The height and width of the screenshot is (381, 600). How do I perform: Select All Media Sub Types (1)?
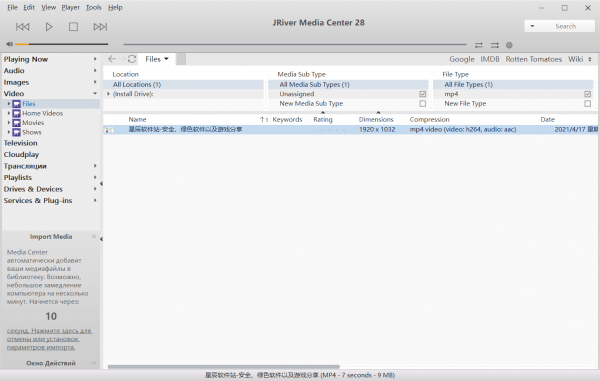pyautogui.click(x=348, y=85)
